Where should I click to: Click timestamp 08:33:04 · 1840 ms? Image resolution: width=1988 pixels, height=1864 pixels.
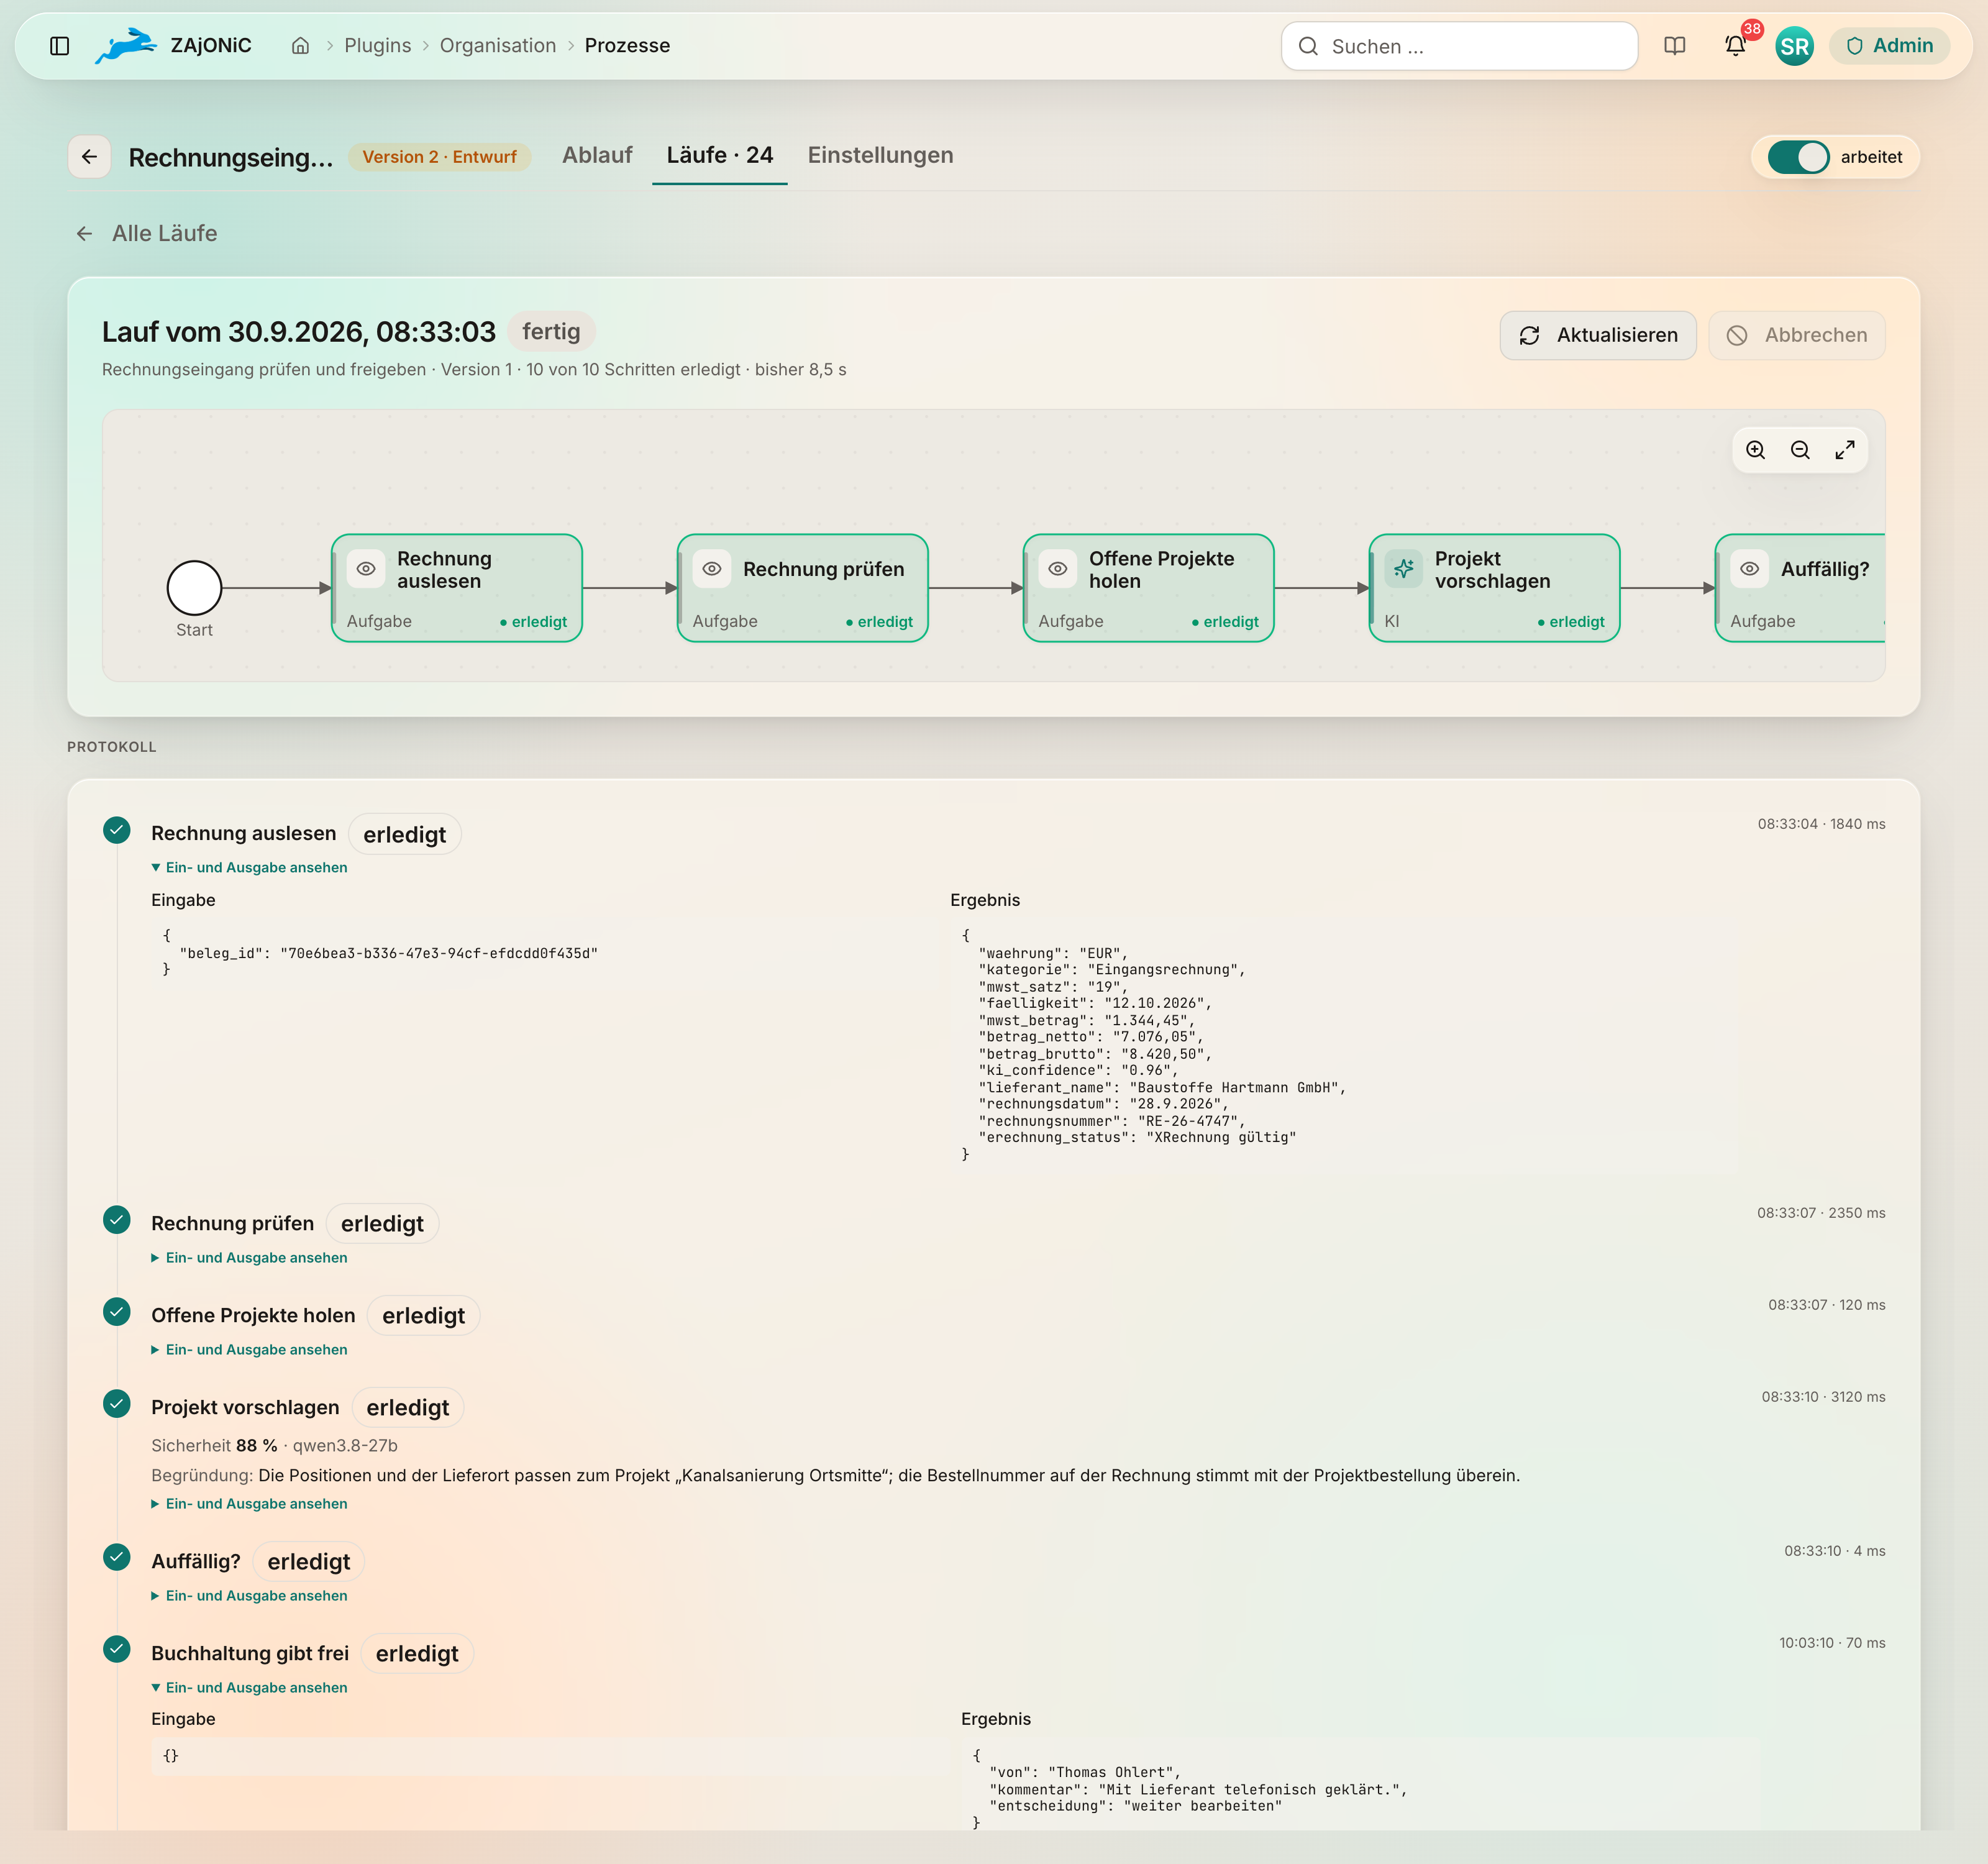tap(1821, 824)
